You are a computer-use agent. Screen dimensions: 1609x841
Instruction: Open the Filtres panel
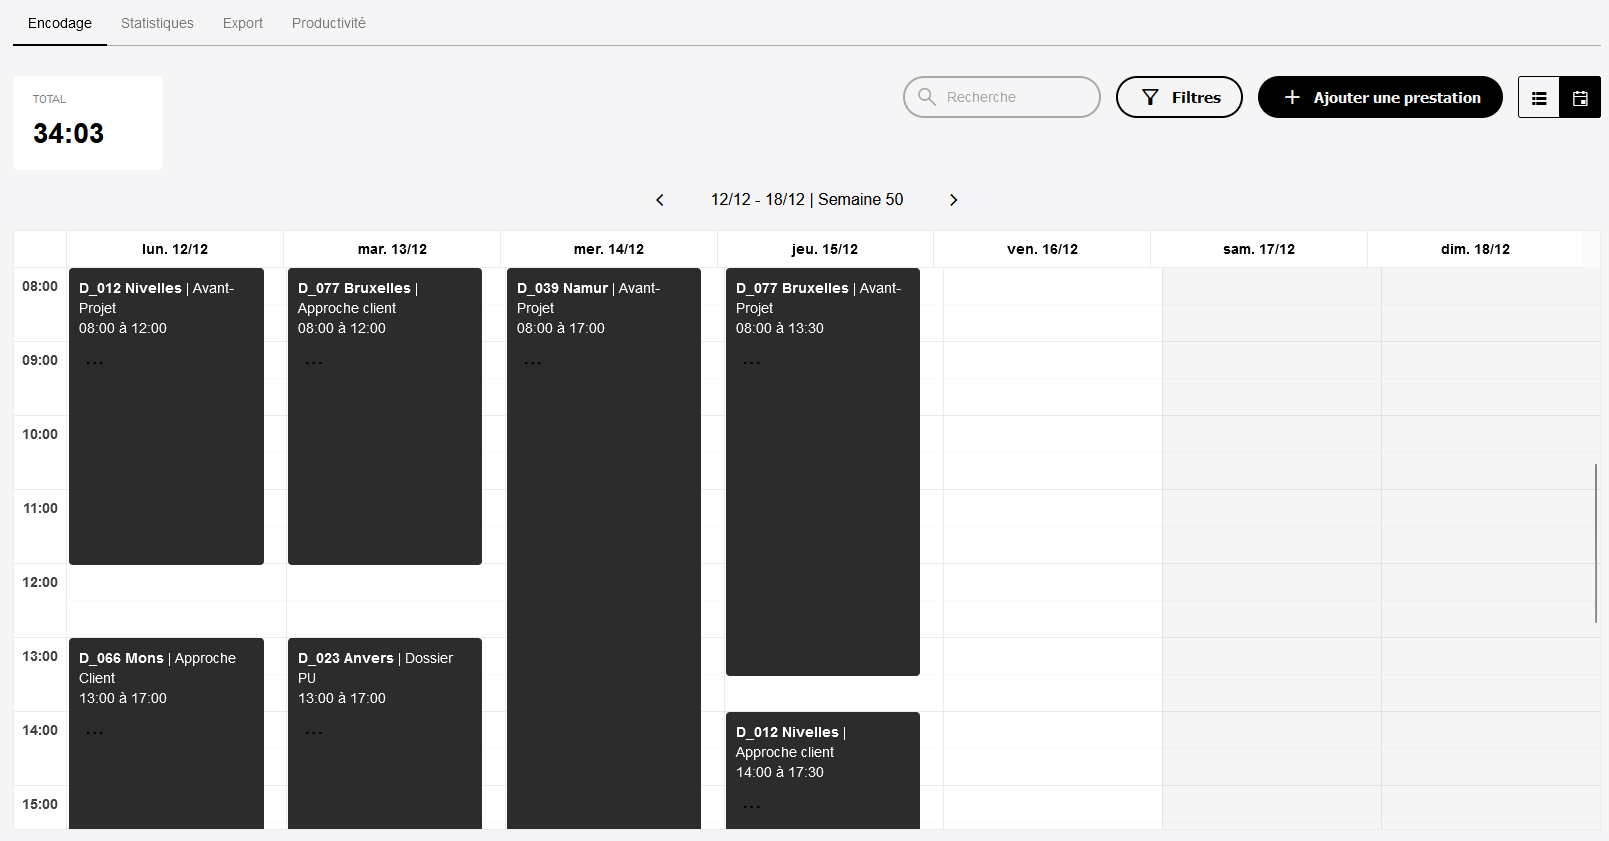pyautogui.click(x=1179, y=97)
